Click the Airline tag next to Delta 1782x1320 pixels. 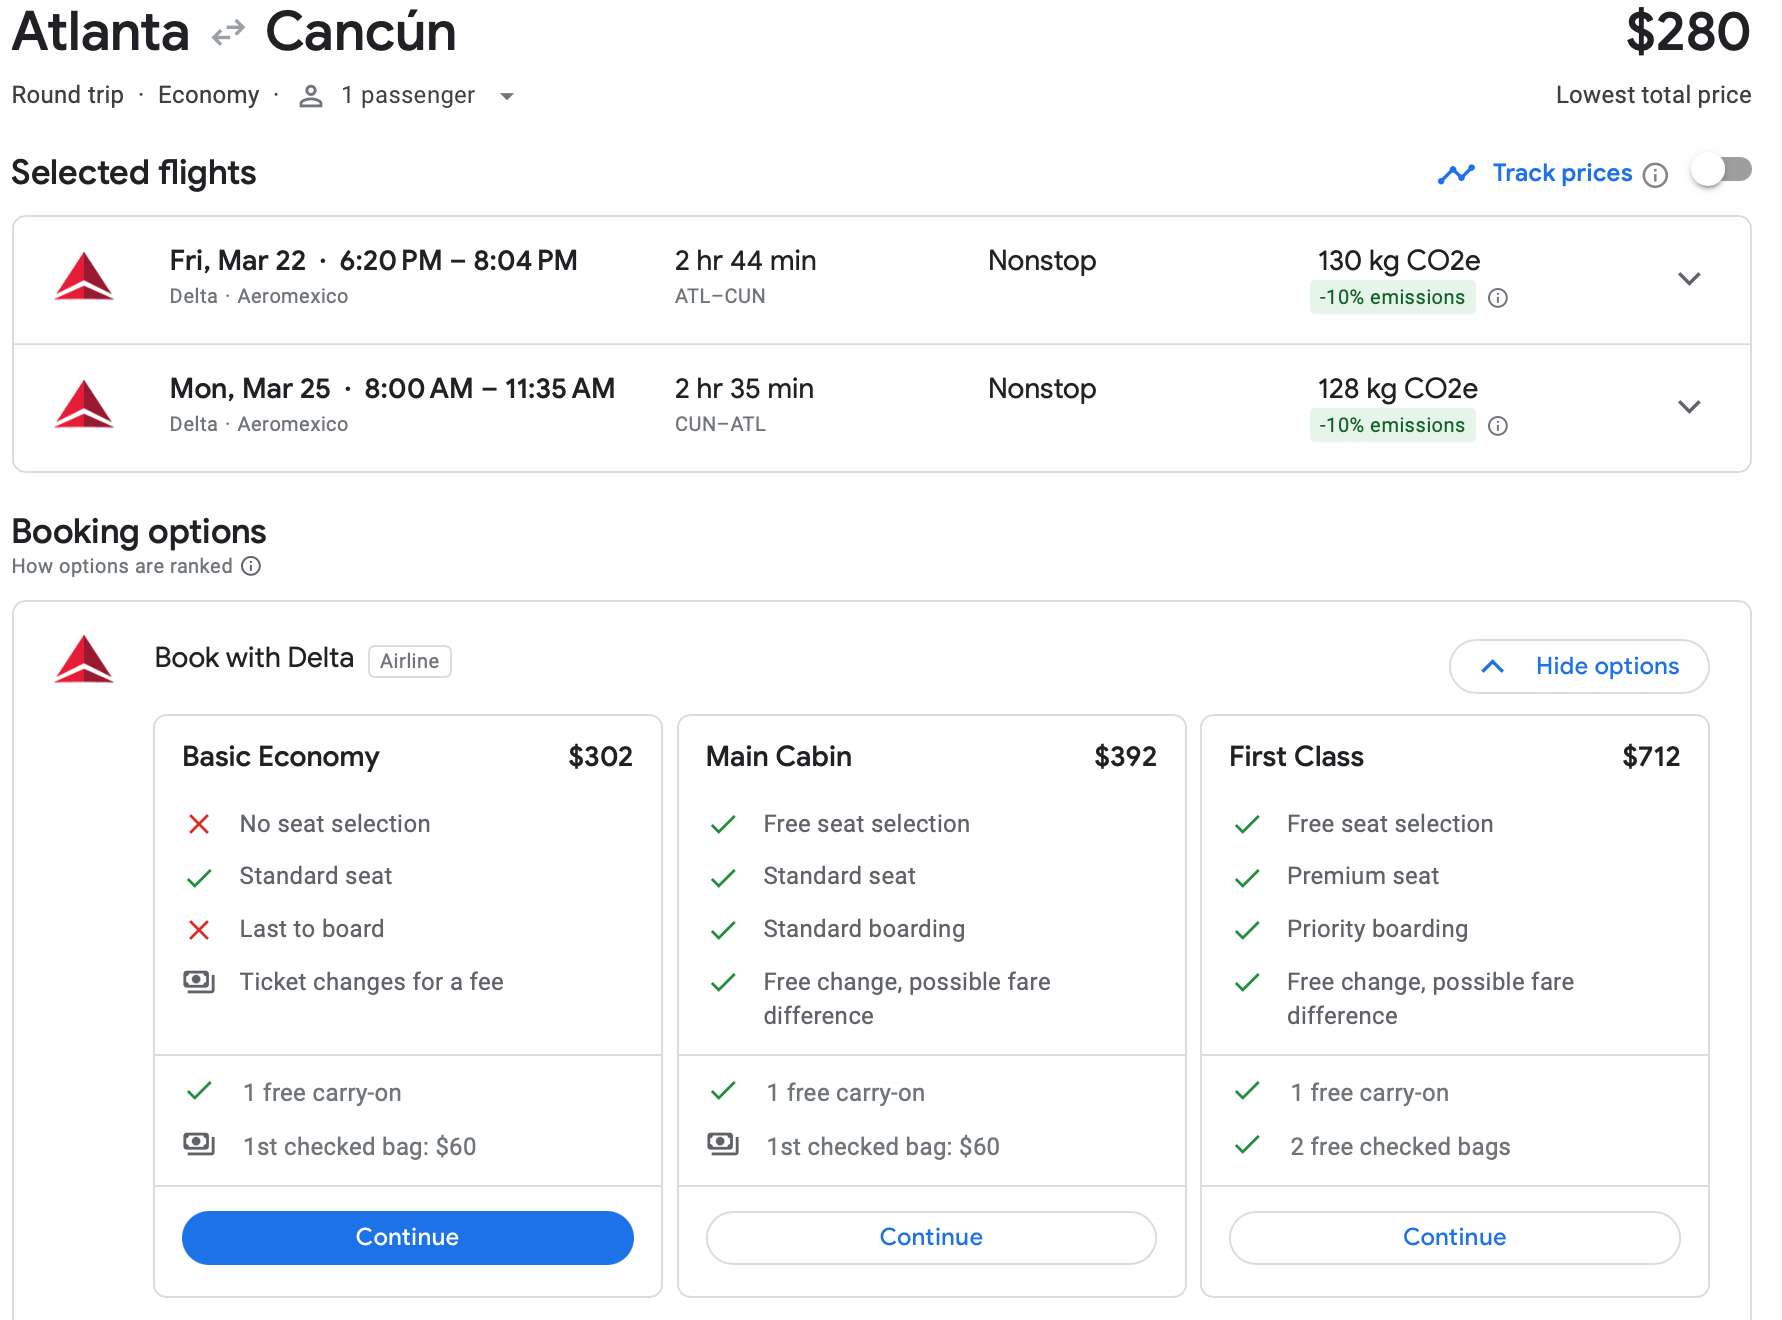409,661
